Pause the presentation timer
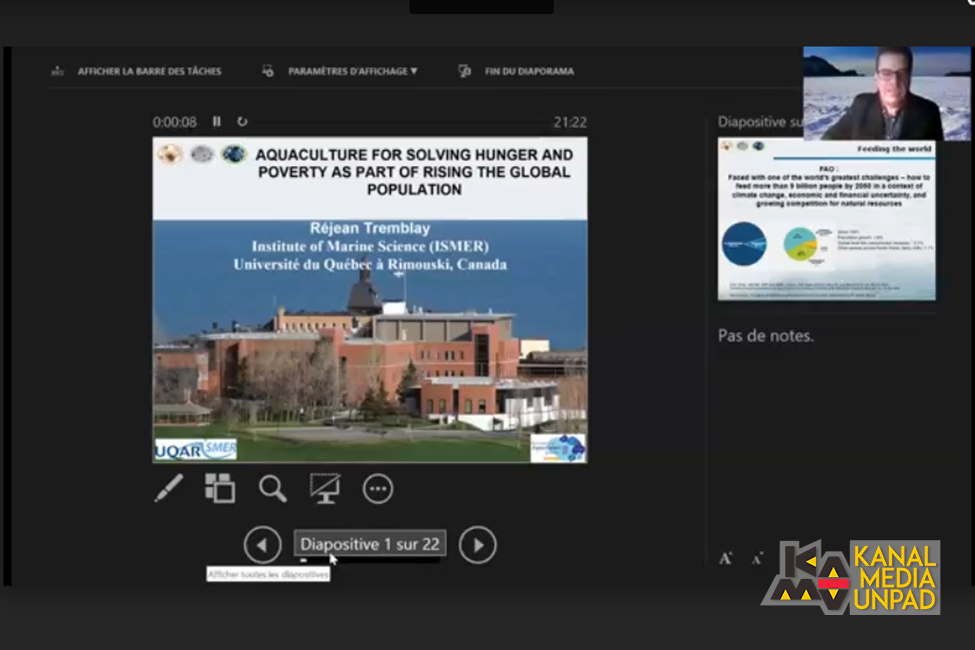Screen dimensions: 975x650 pos(217,122)
